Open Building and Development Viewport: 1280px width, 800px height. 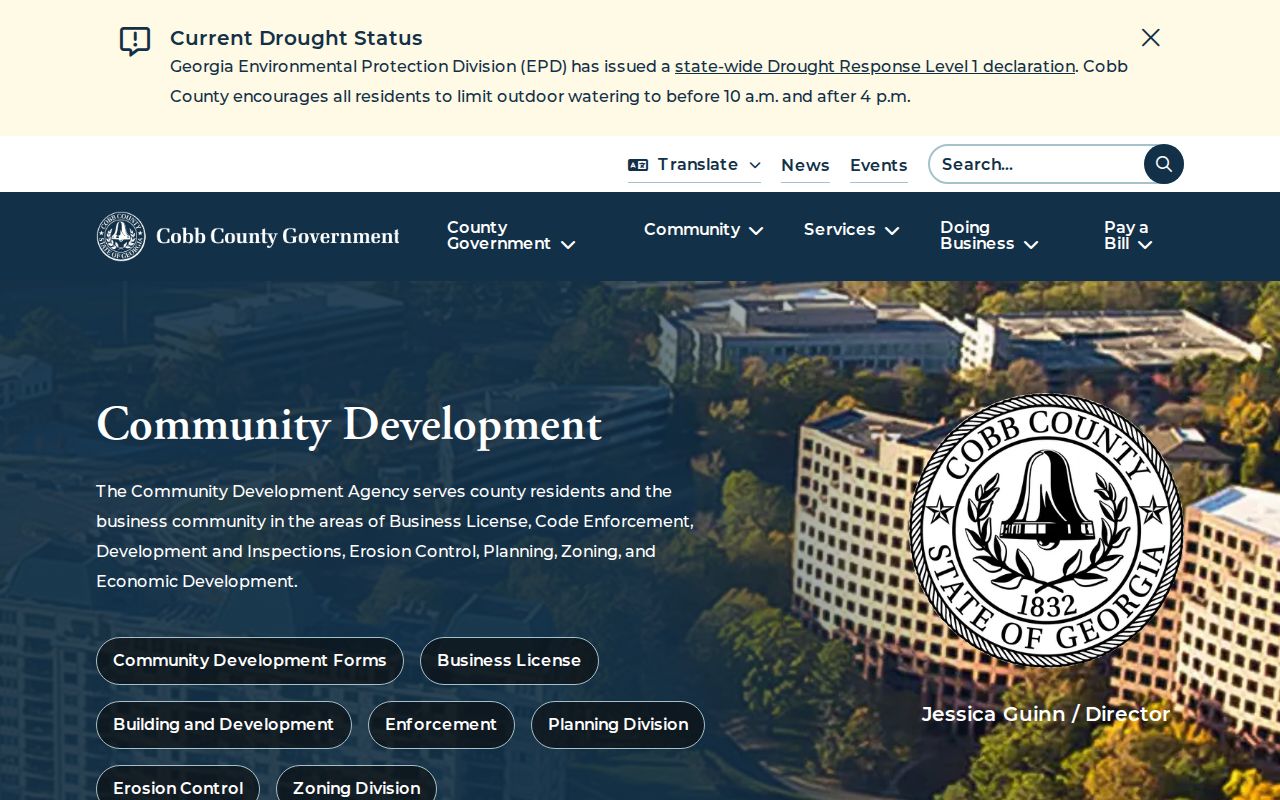[x=224, y=725]
